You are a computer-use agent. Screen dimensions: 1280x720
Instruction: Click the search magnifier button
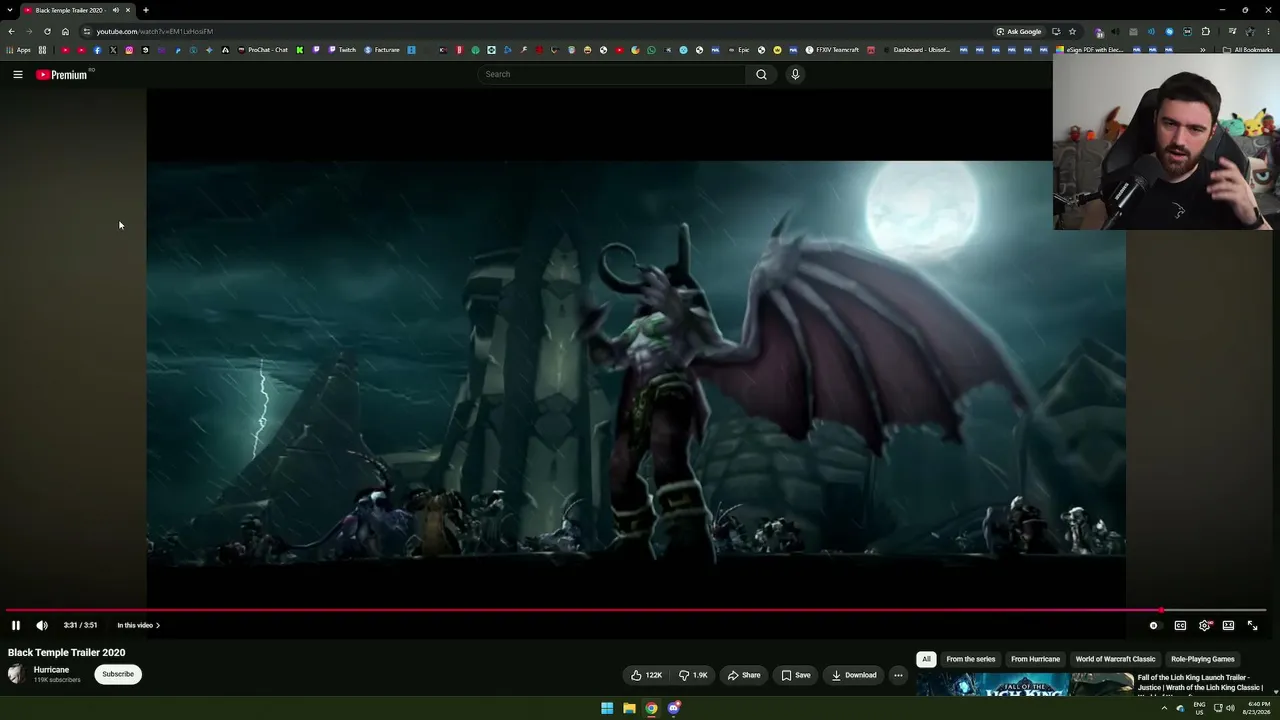click(761, 74)
